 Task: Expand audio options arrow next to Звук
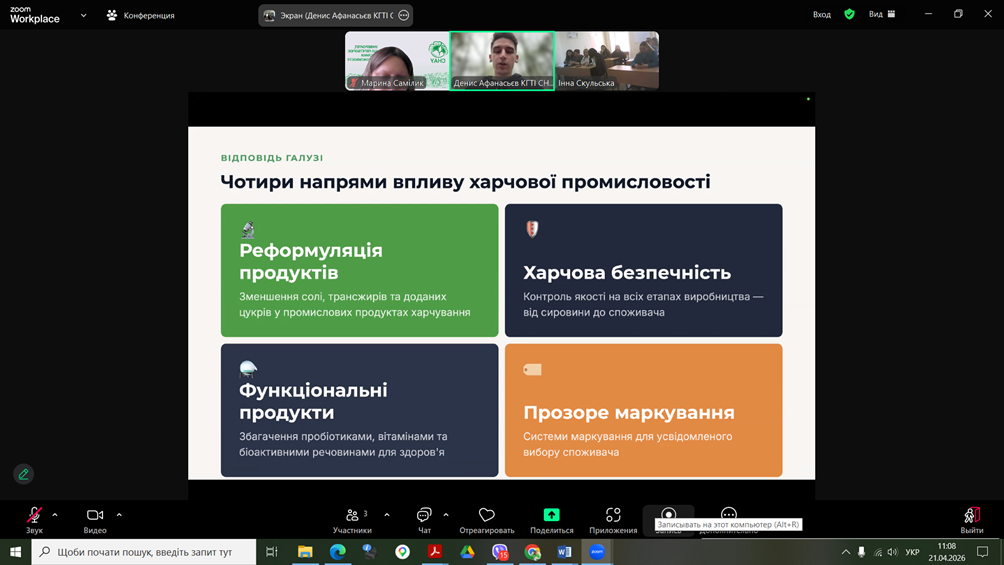click(55, 515)
